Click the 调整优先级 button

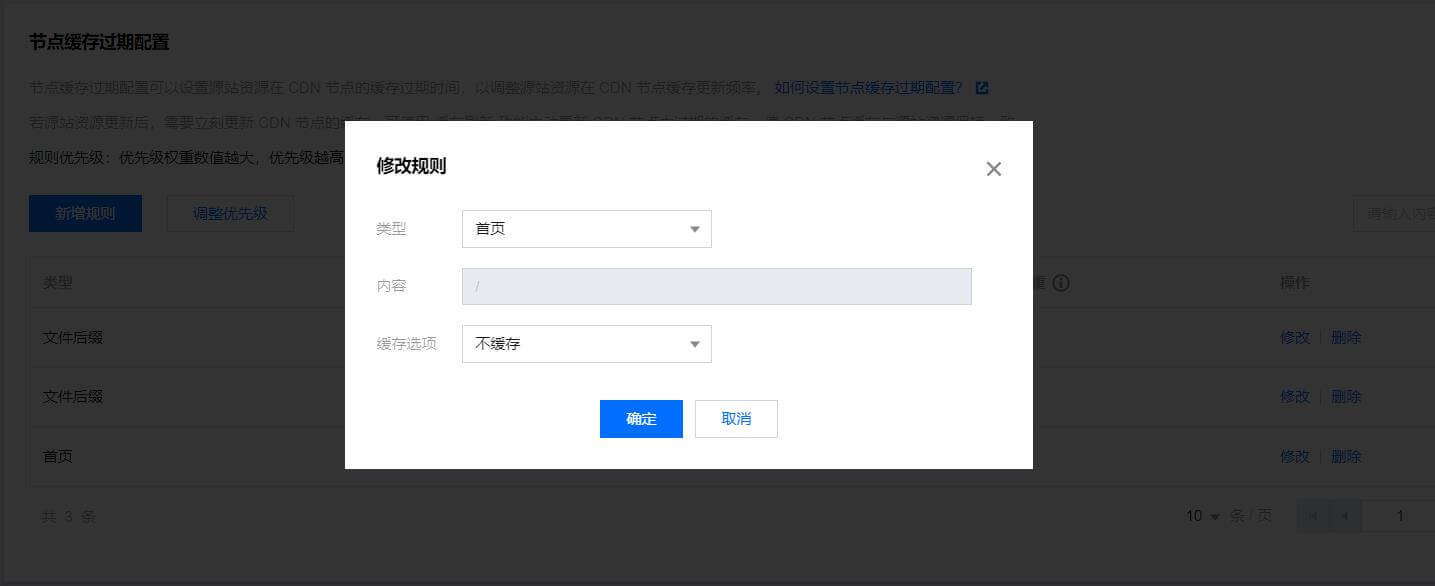coord(230,213)
